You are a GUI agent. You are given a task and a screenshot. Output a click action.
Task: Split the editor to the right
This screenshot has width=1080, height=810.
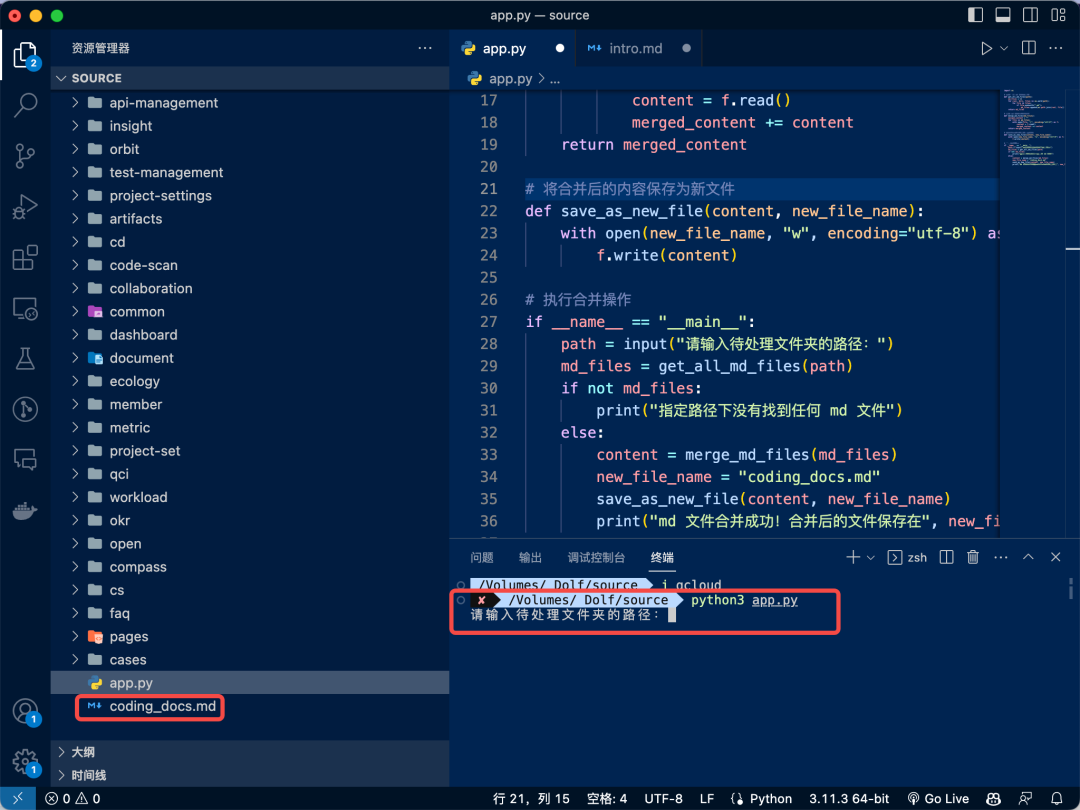coord(1028,48)
